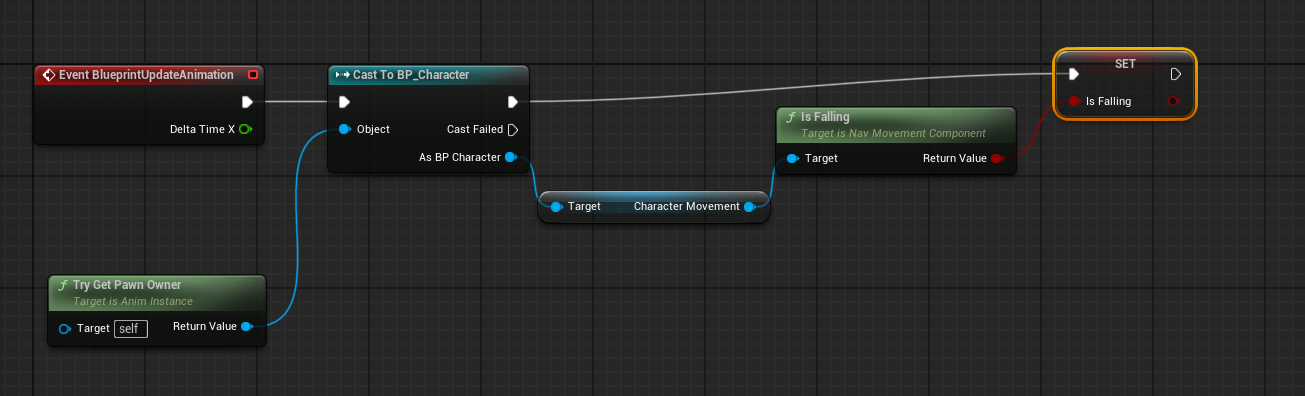
Task: Click the Is Falling Return Value red pin
Action: point(996,158)
